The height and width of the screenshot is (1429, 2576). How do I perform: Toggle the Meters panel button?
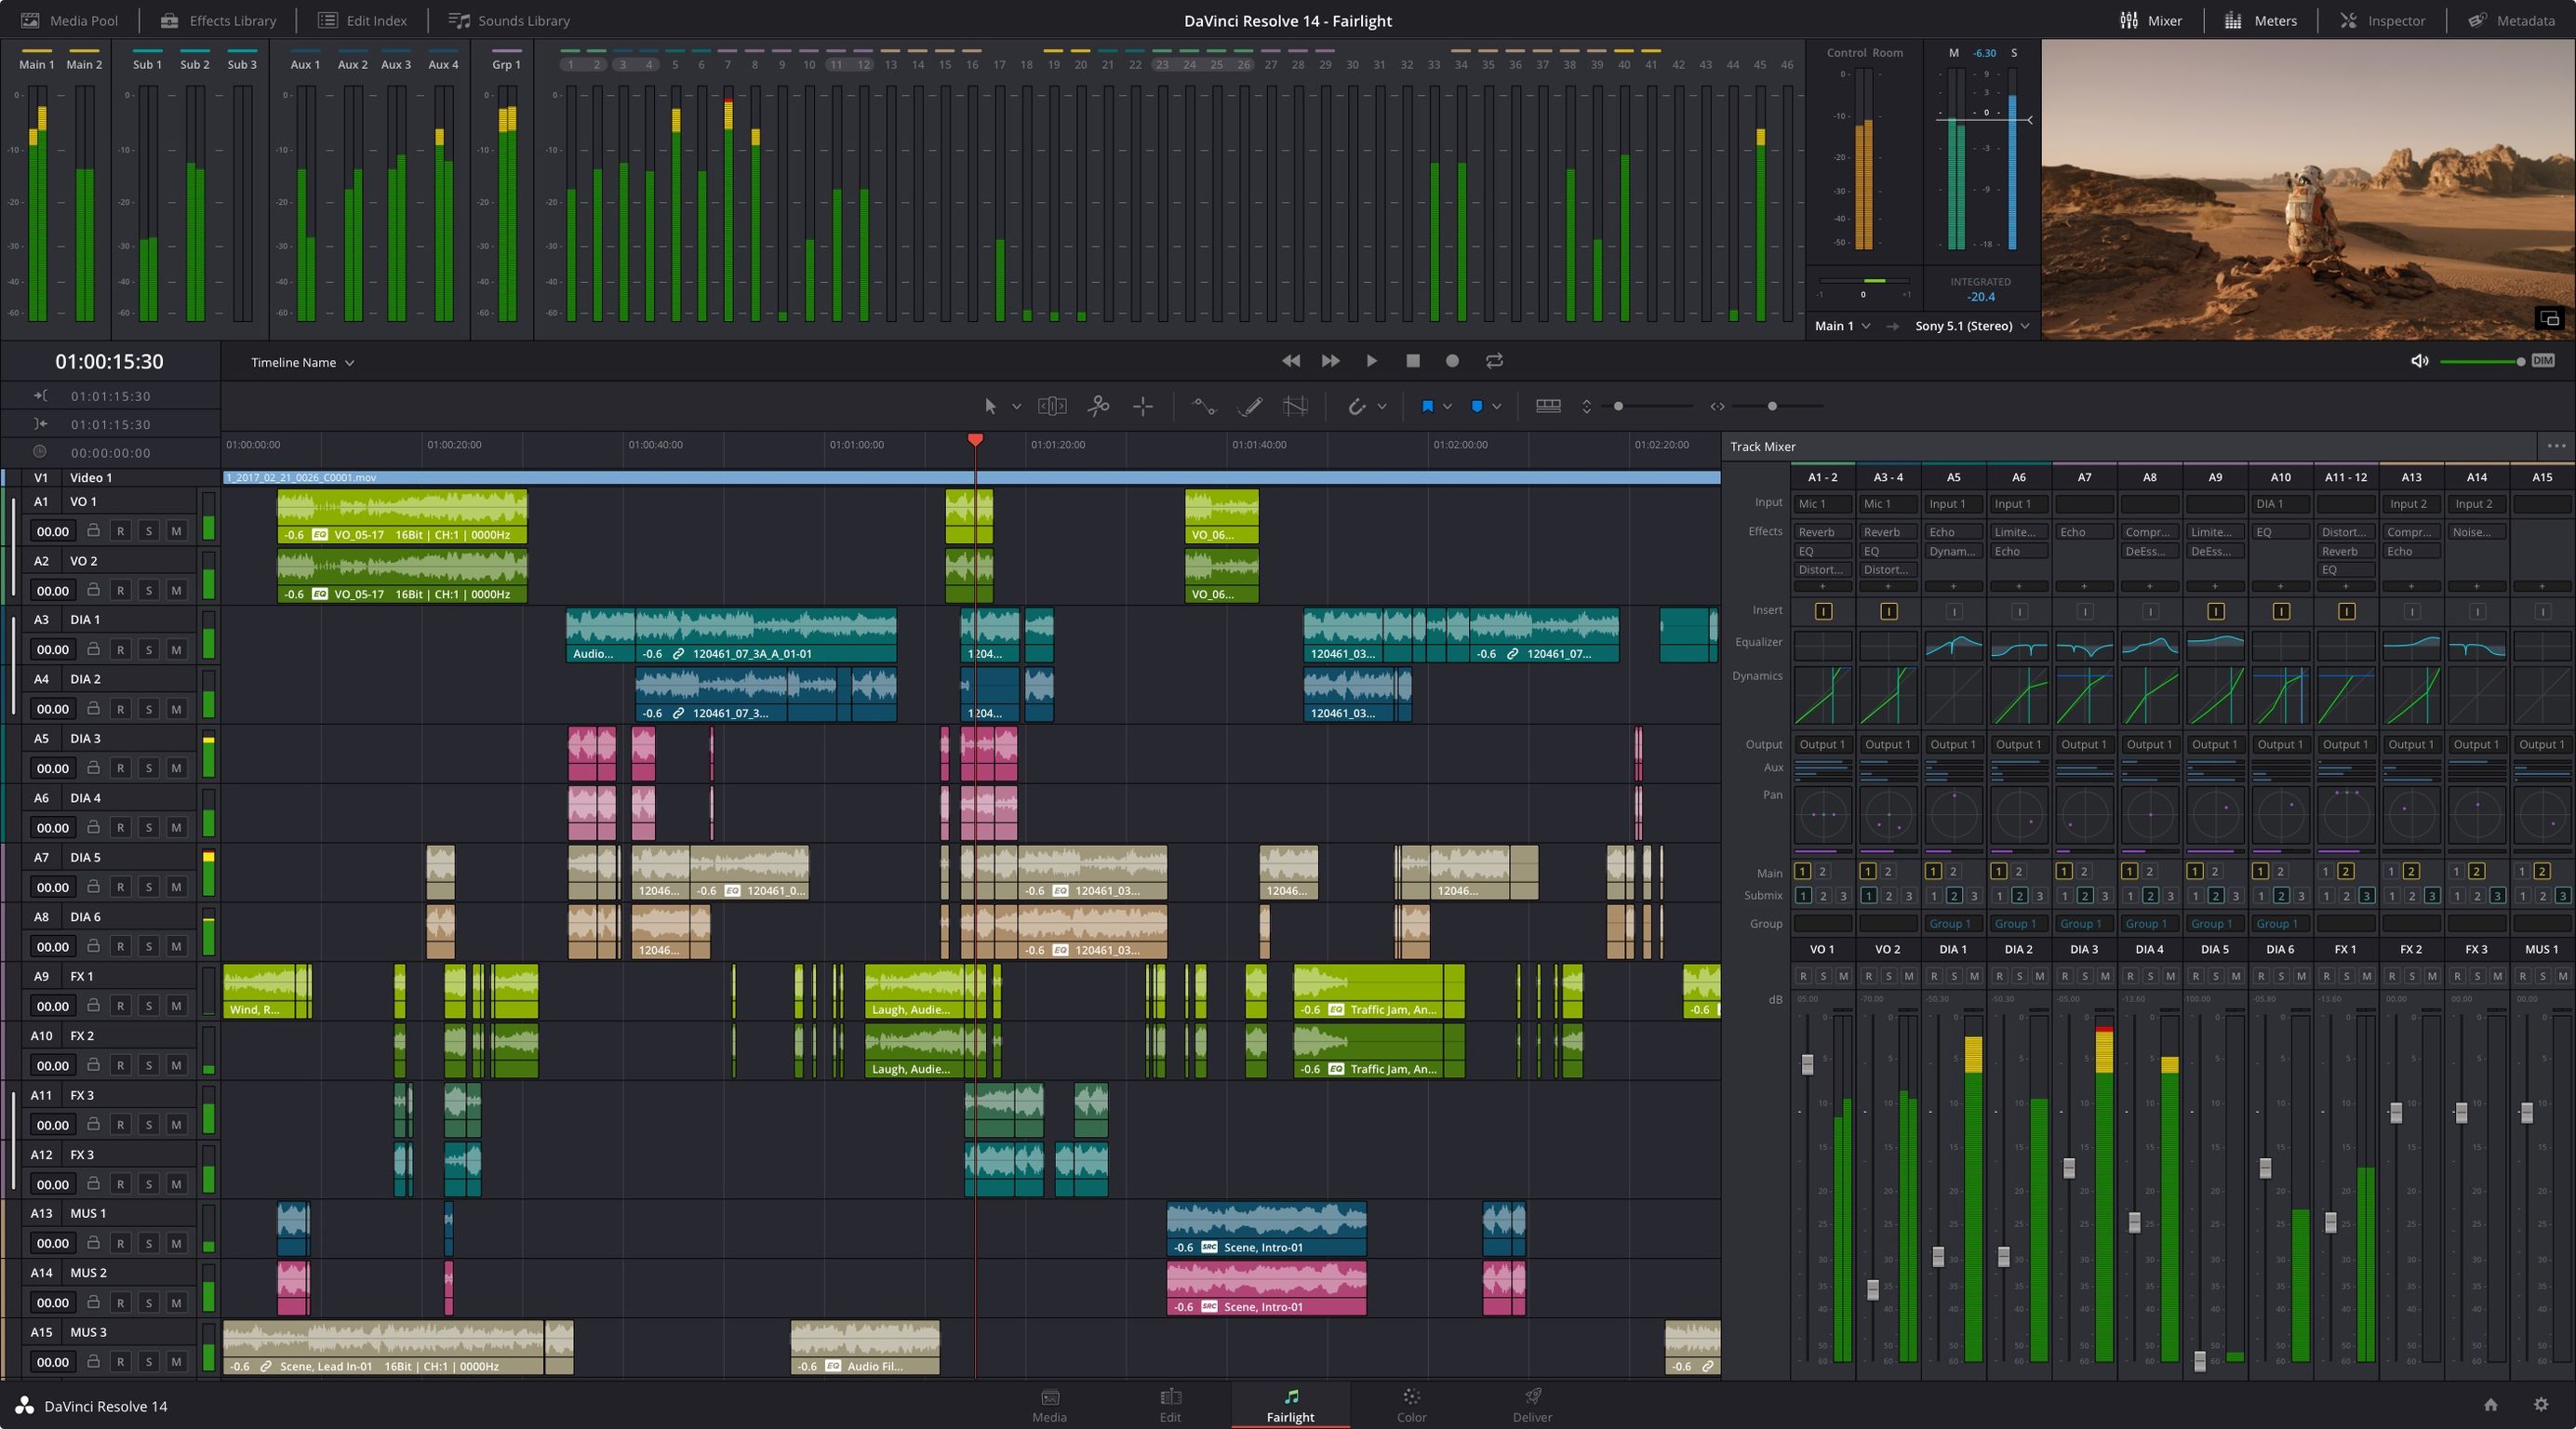point(2260,20)
